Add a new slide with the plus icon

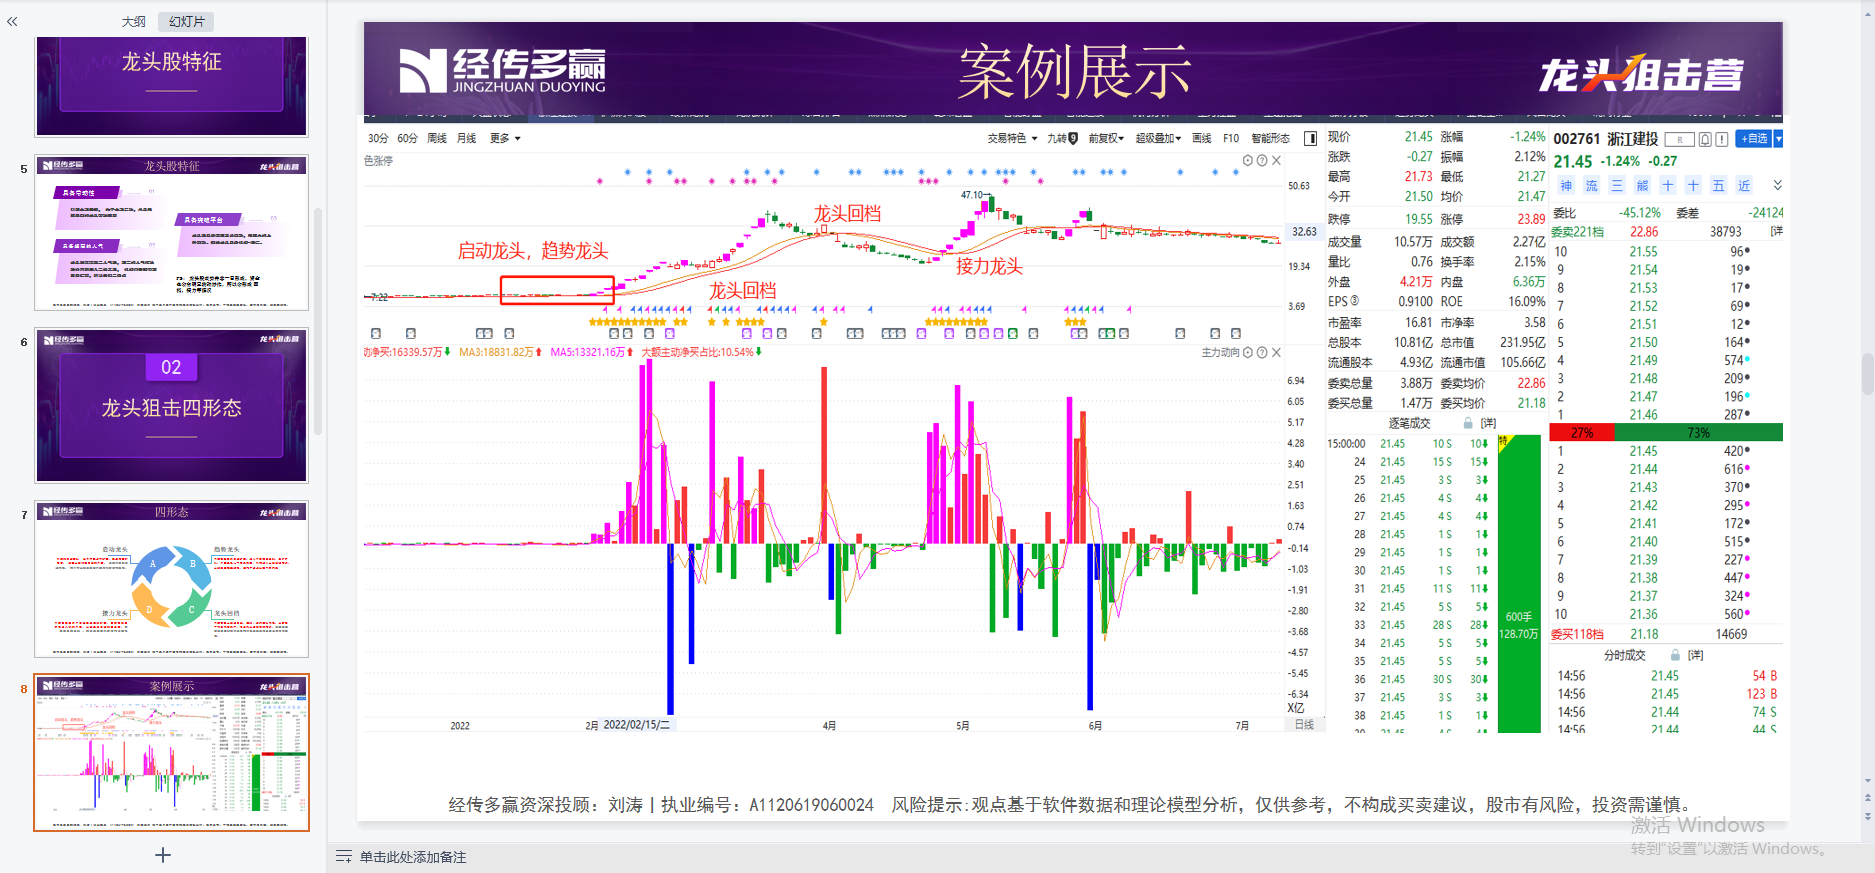pos(163,855)
